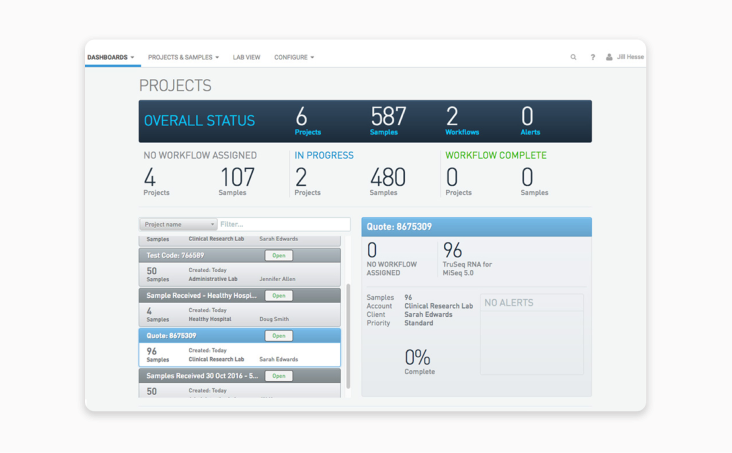Click the overall Alerts count
732x453 pixels.
pos(528,117)
